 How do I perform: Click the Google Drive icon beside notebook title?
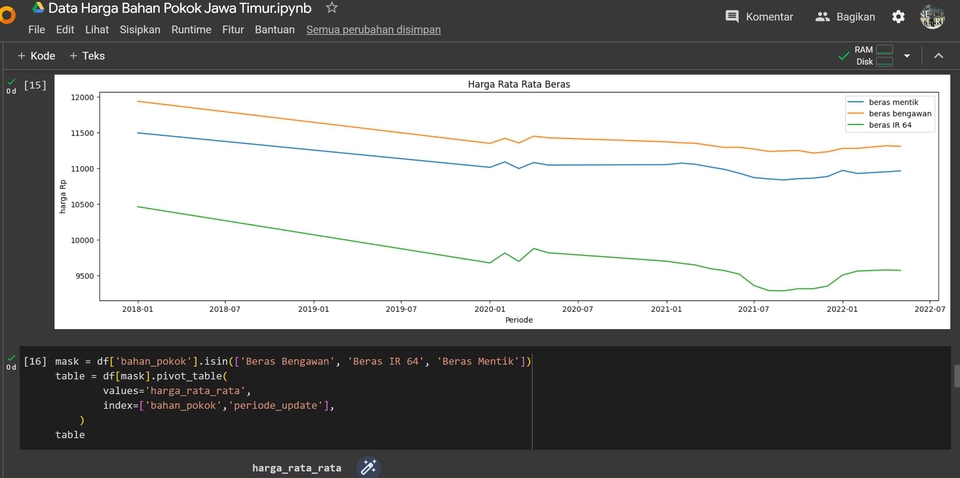click(38, 8)
